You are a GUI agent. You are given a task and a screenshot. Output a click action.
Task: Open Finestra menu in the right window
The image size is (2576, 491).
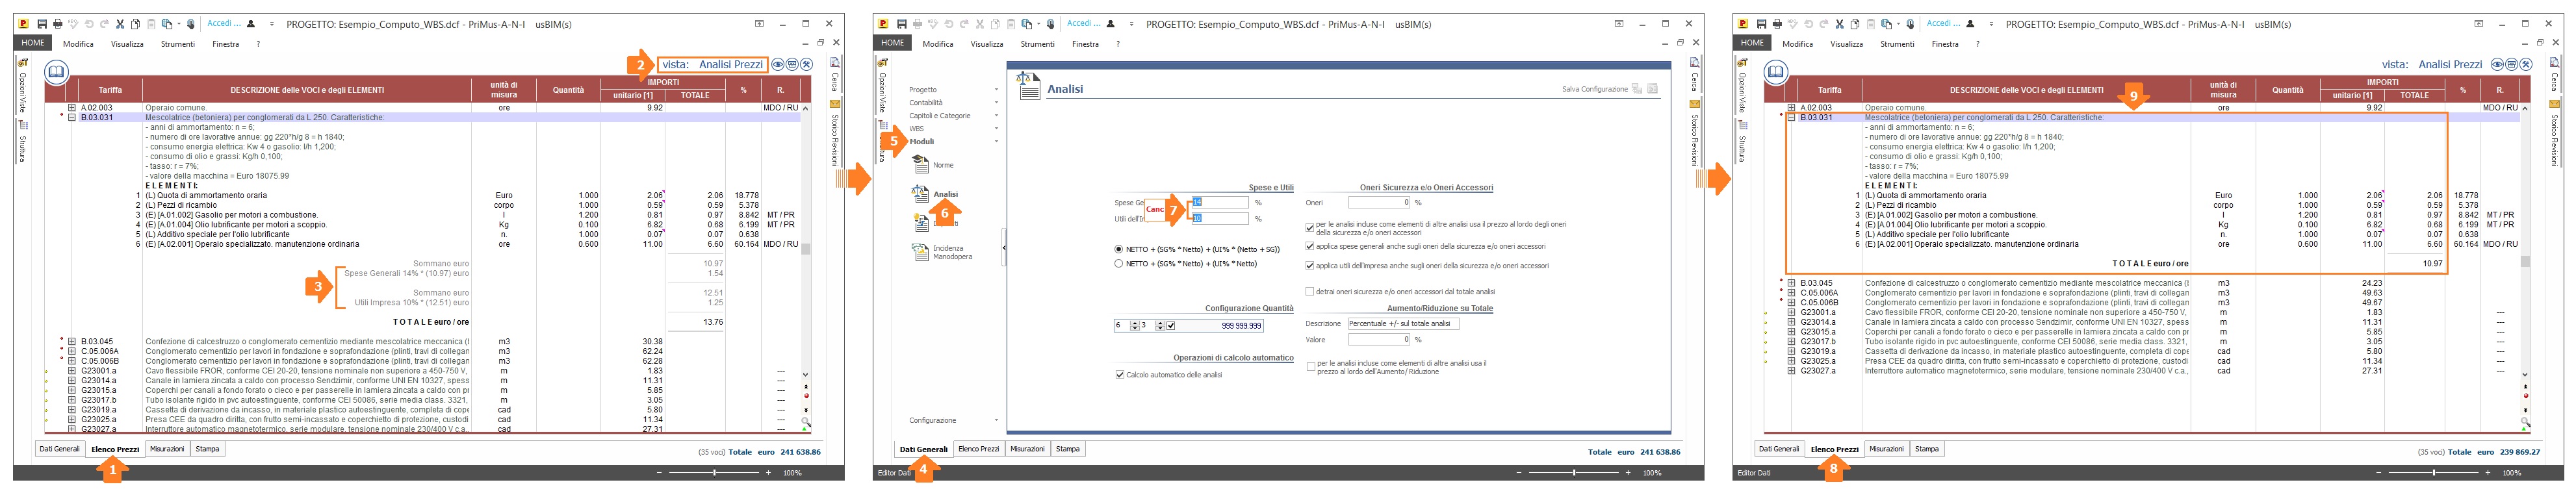[x=1945, y=44]
